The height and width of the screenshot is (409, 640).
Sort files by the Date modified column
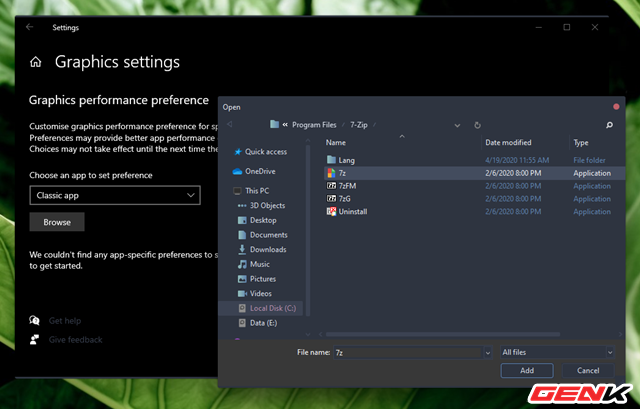(508, 143)
